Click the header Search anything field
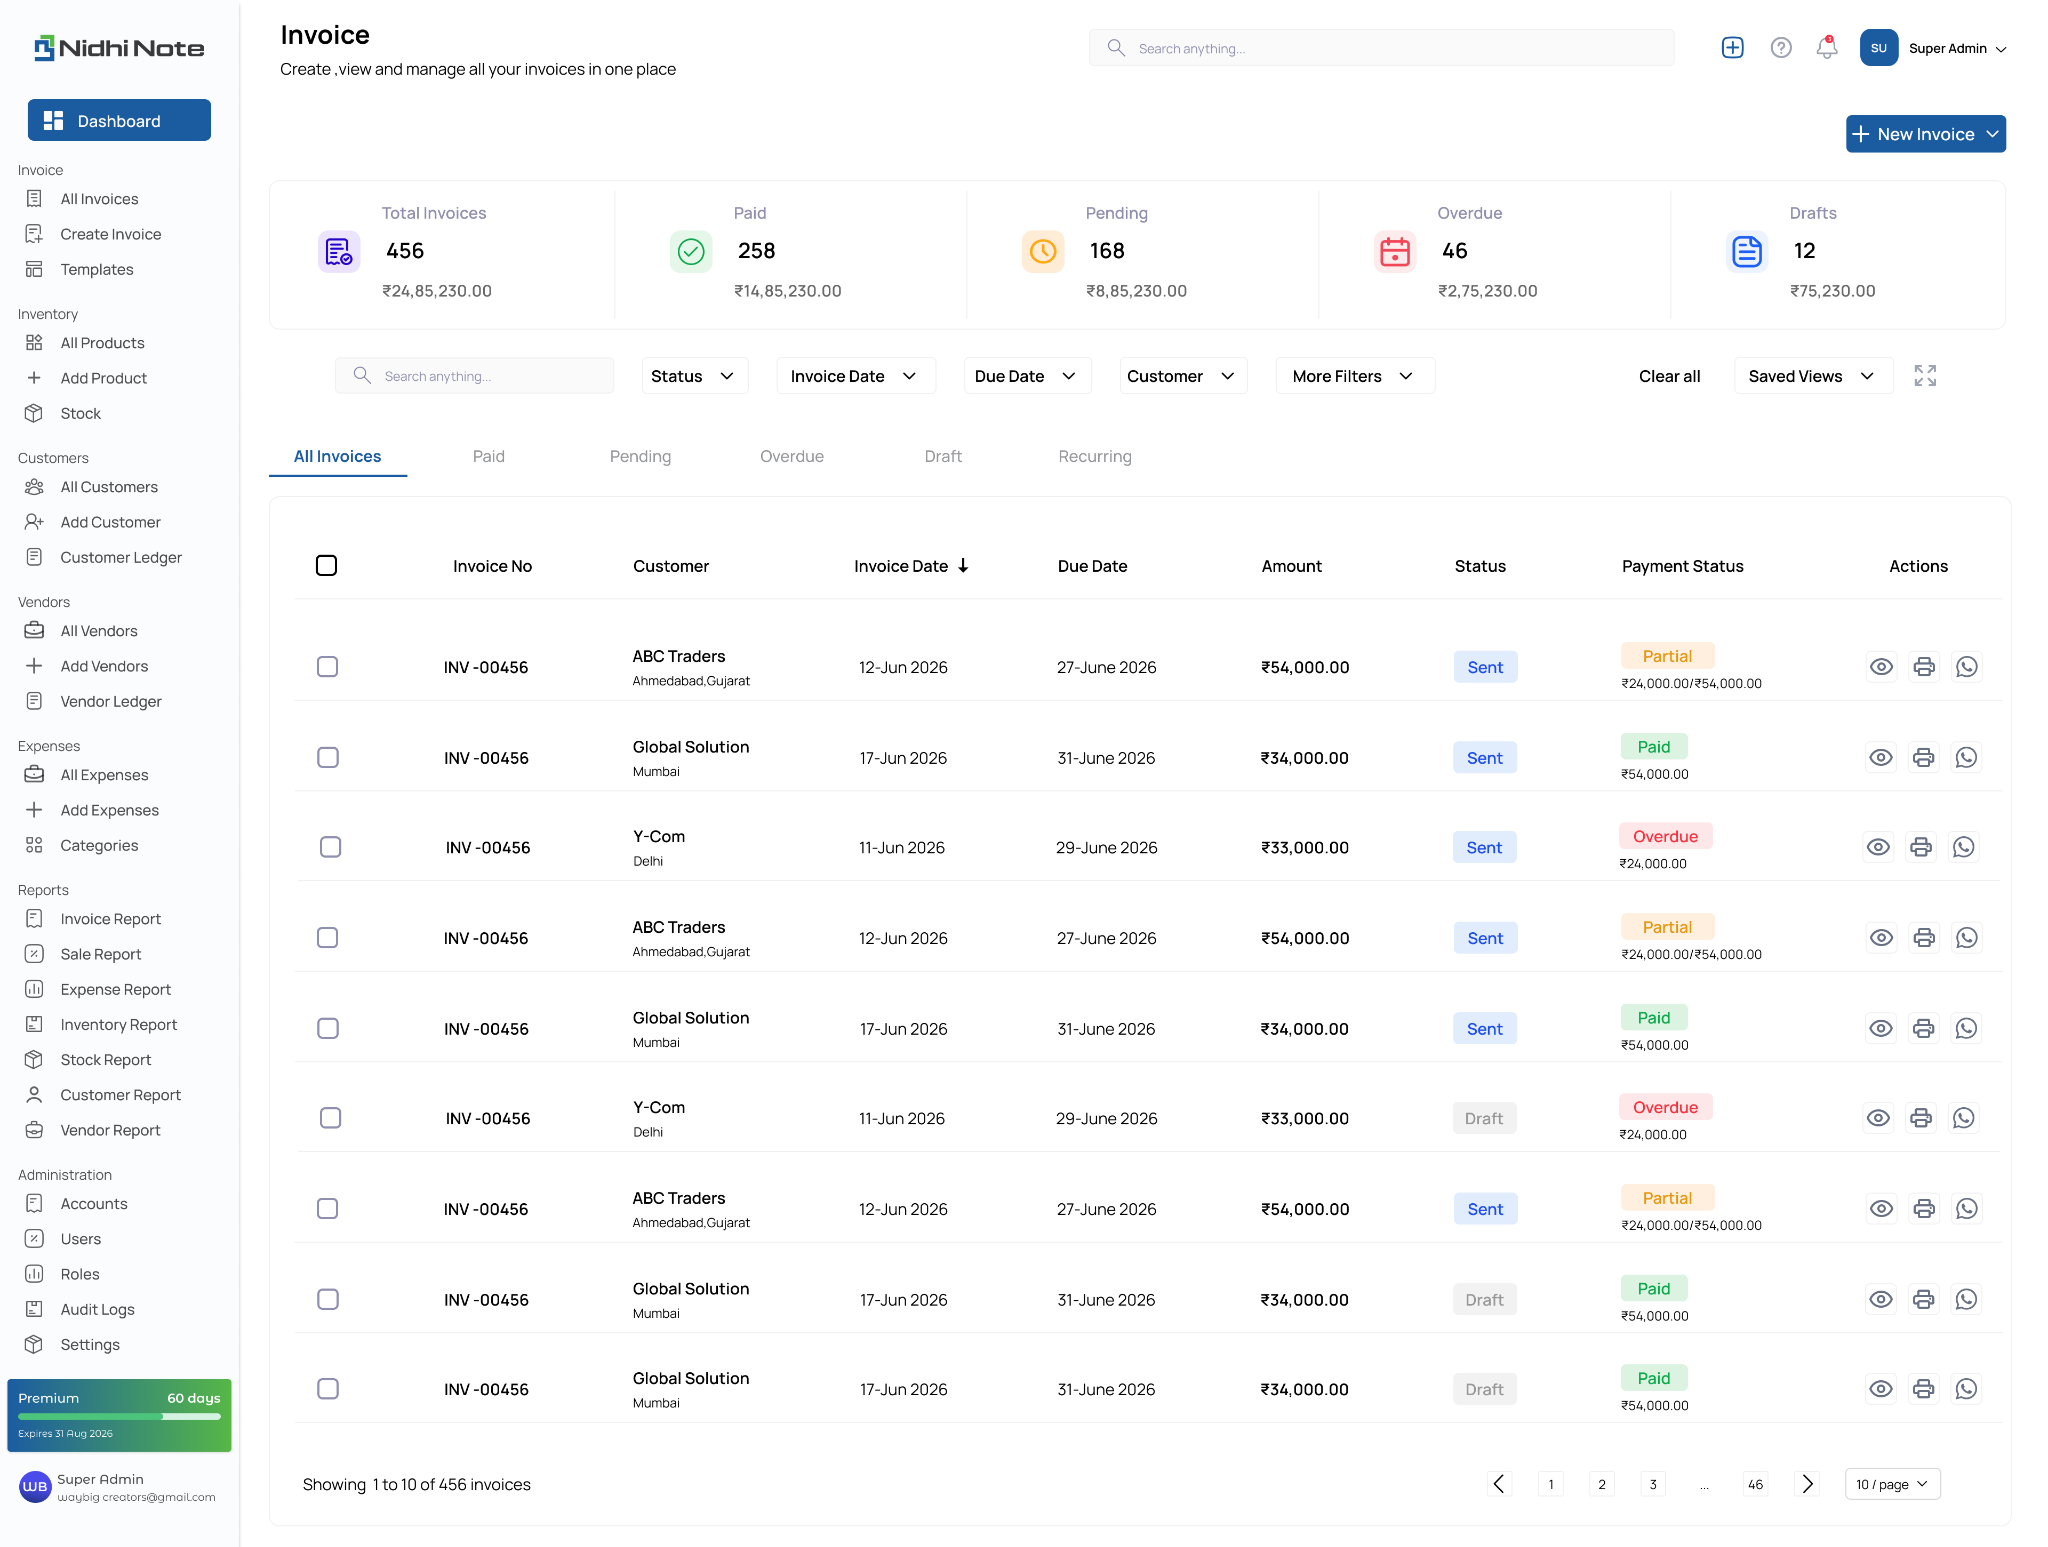The height and width of the screenshot is (1547, 2048). (1381, 48)
